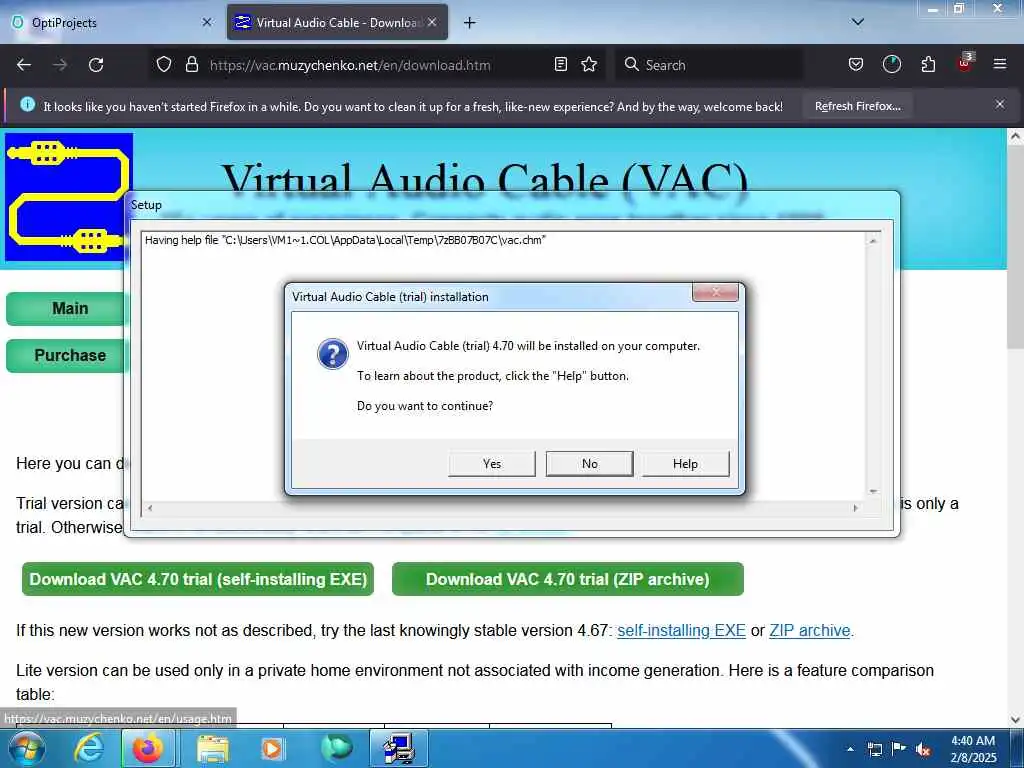Viewport: 1024px width, 768px height.
Task: Bookmark this page with the star icon
Action: coord(589,65)
